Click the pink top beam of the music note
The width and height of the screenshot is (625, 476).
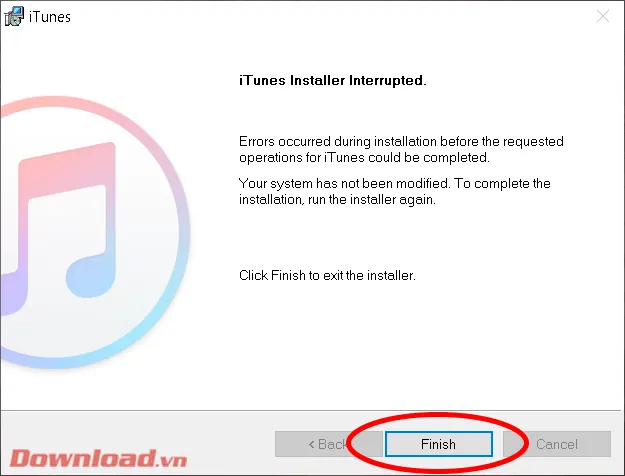click(66, 169)
